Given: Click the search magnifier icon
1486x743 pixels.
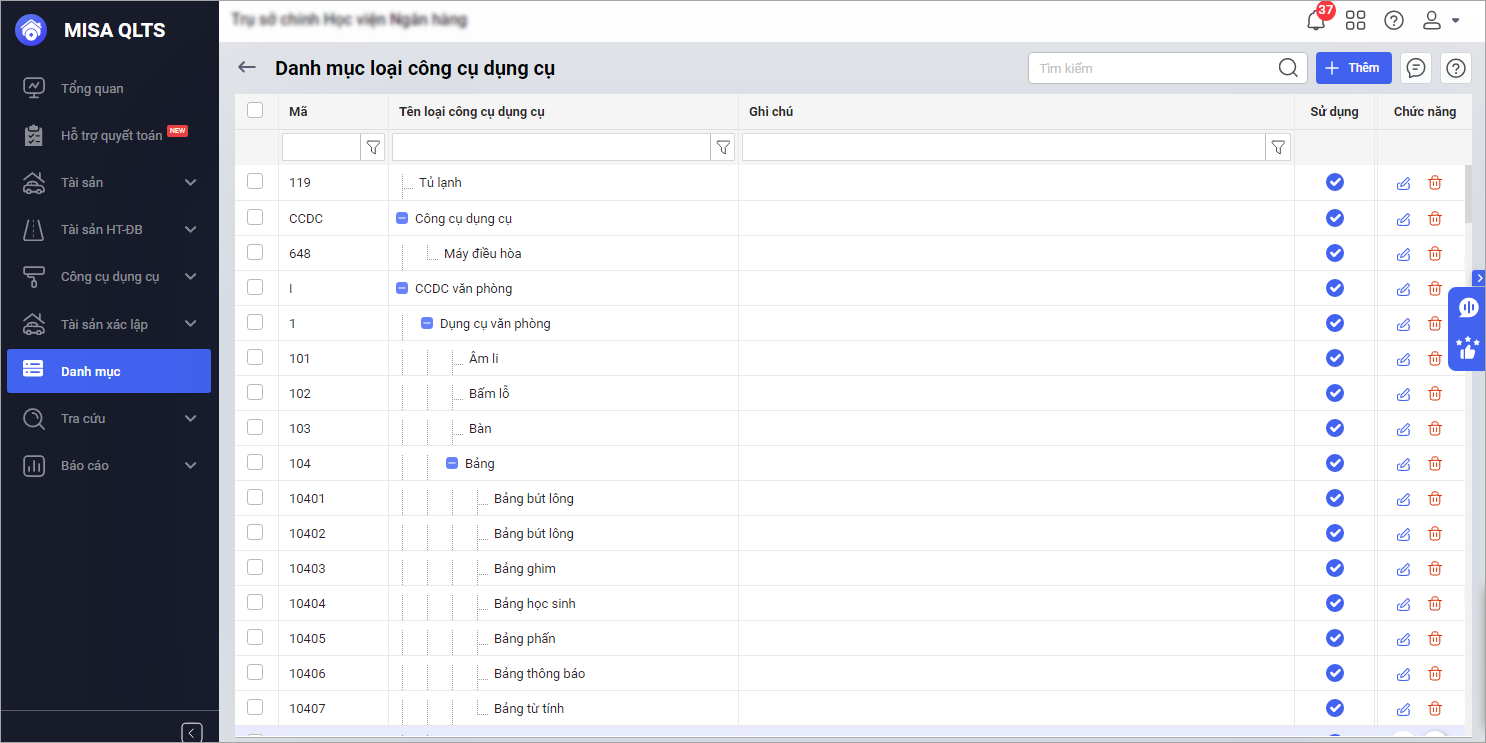Looking at the screenshot, I should click(x=1288, y=68).
